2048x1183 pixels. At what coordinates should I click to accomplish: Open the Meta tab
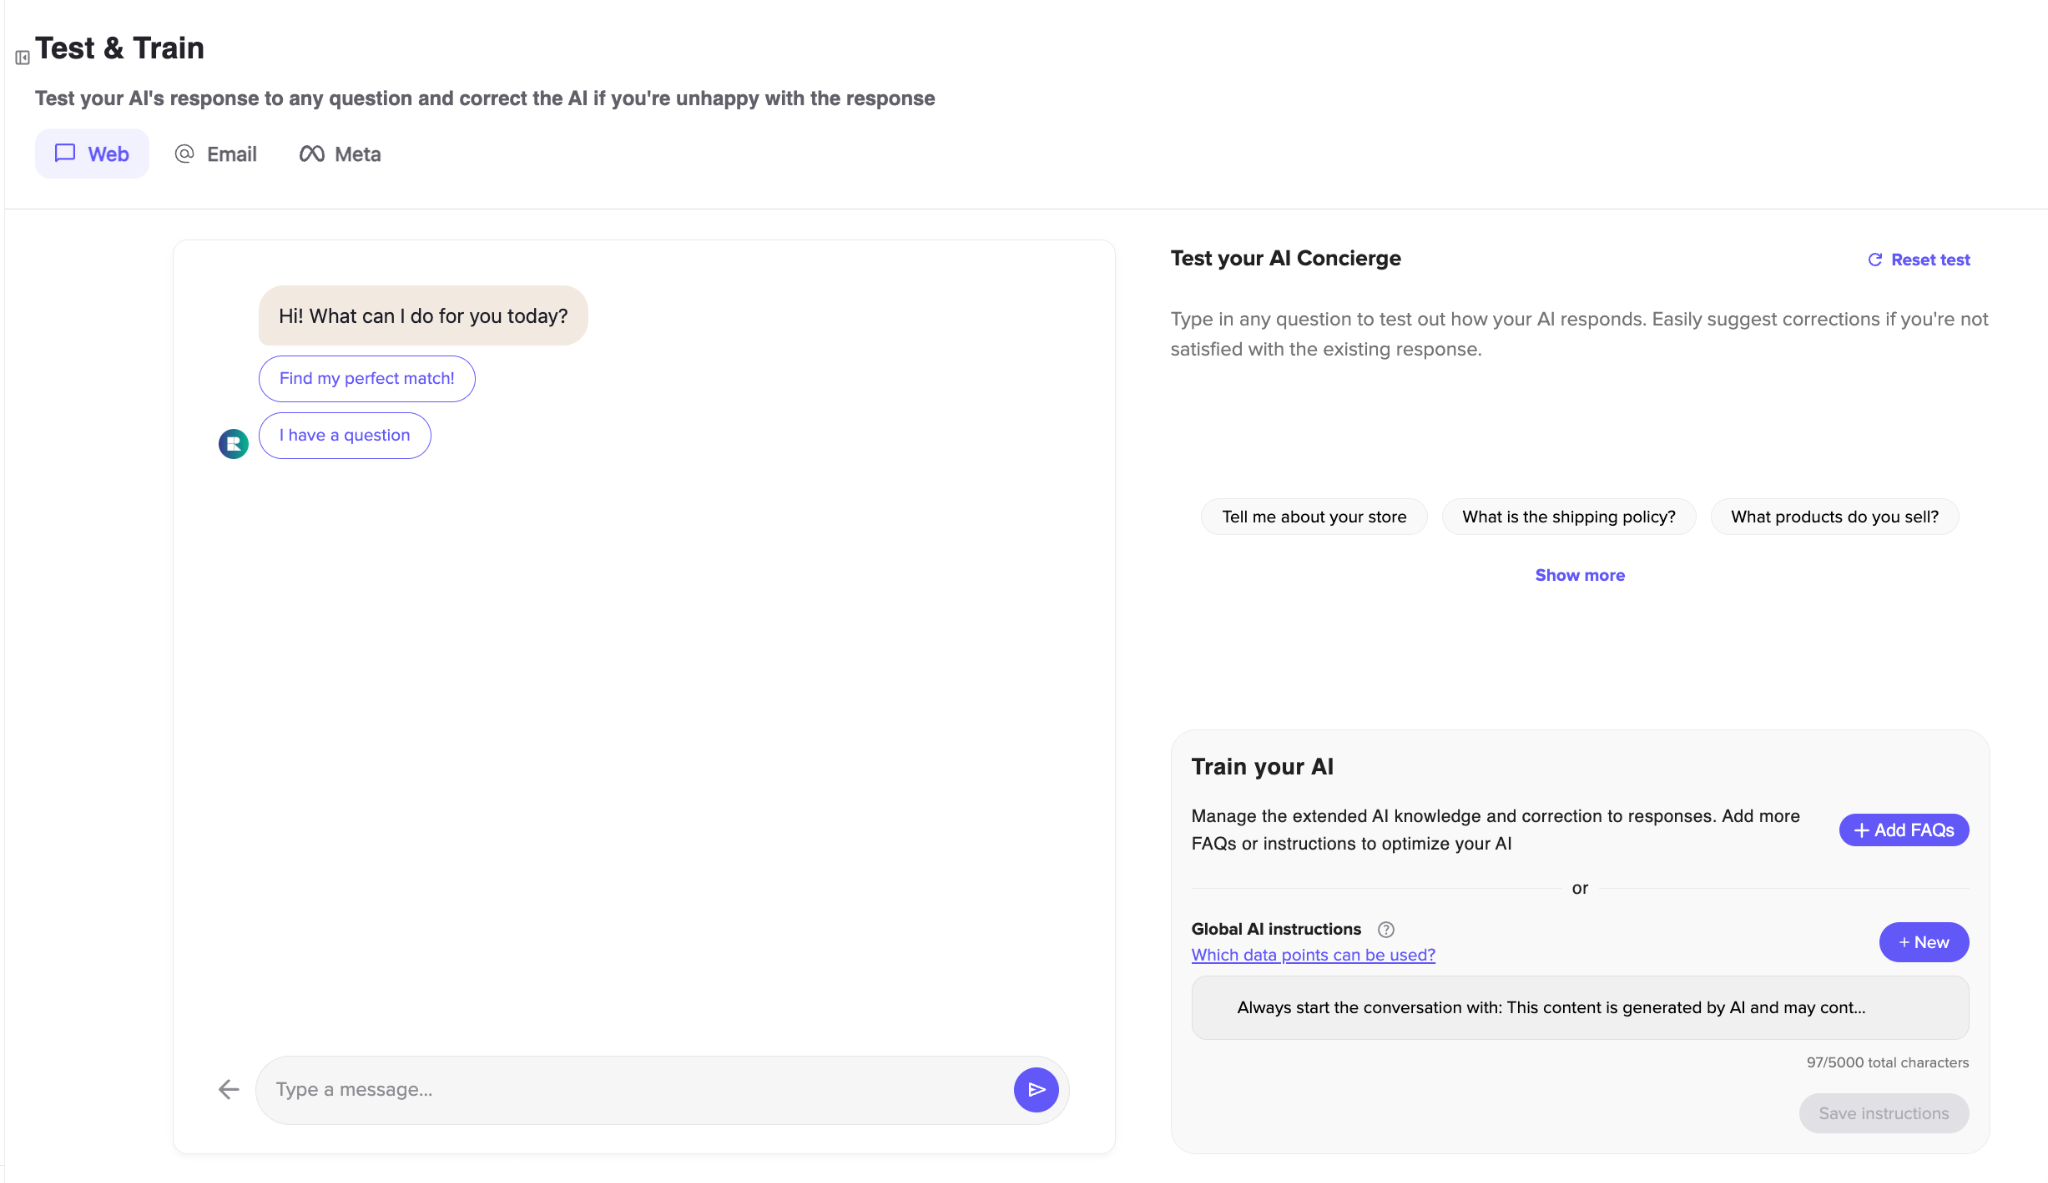pos(340,154)
